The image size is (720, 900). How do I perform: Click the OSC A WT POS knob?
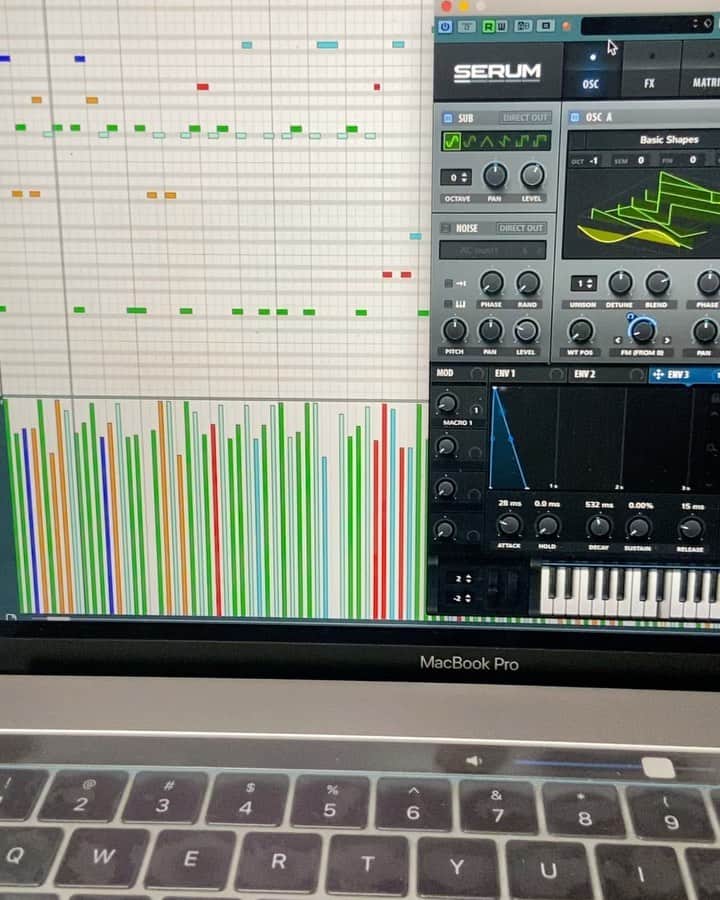[x=580, y=331]
